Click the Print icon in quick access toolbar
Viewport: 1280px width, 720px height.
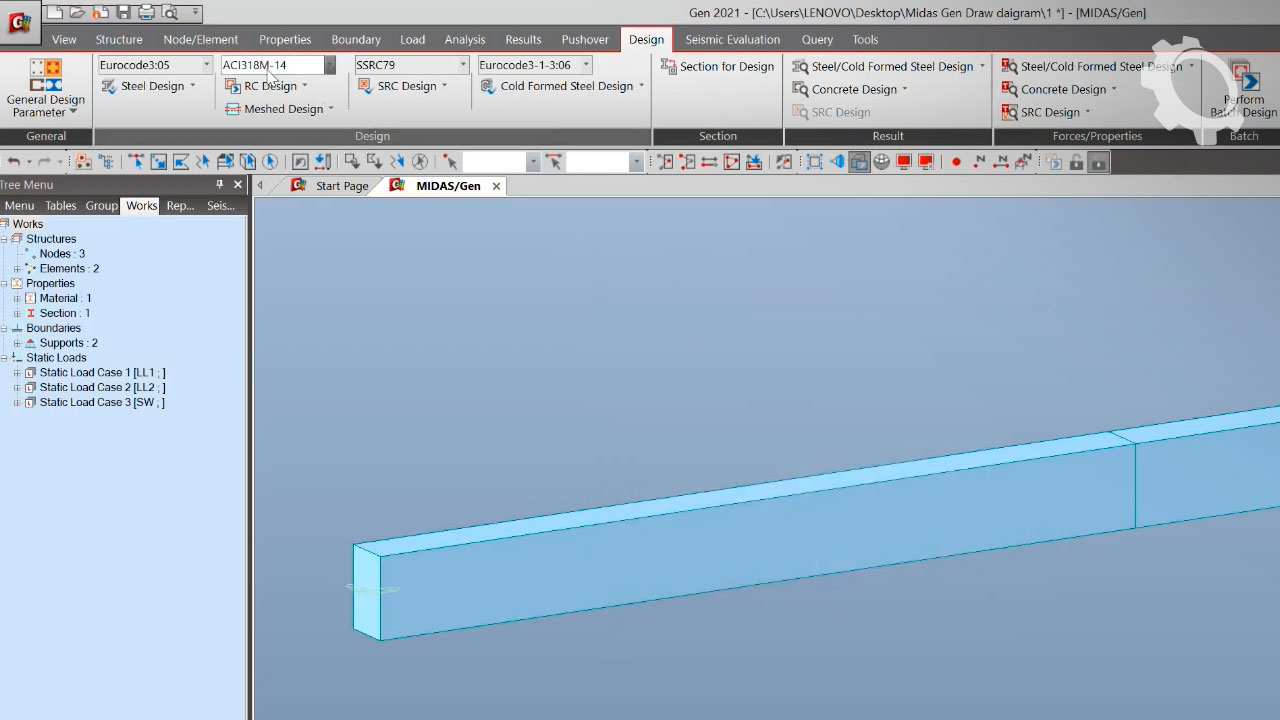[146, 13]
